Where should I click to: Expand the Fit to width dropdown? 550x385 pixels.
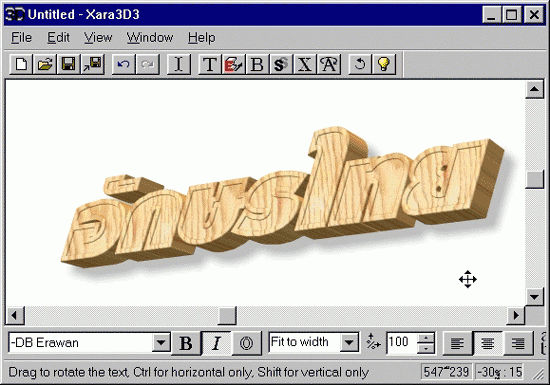(349, 343)
